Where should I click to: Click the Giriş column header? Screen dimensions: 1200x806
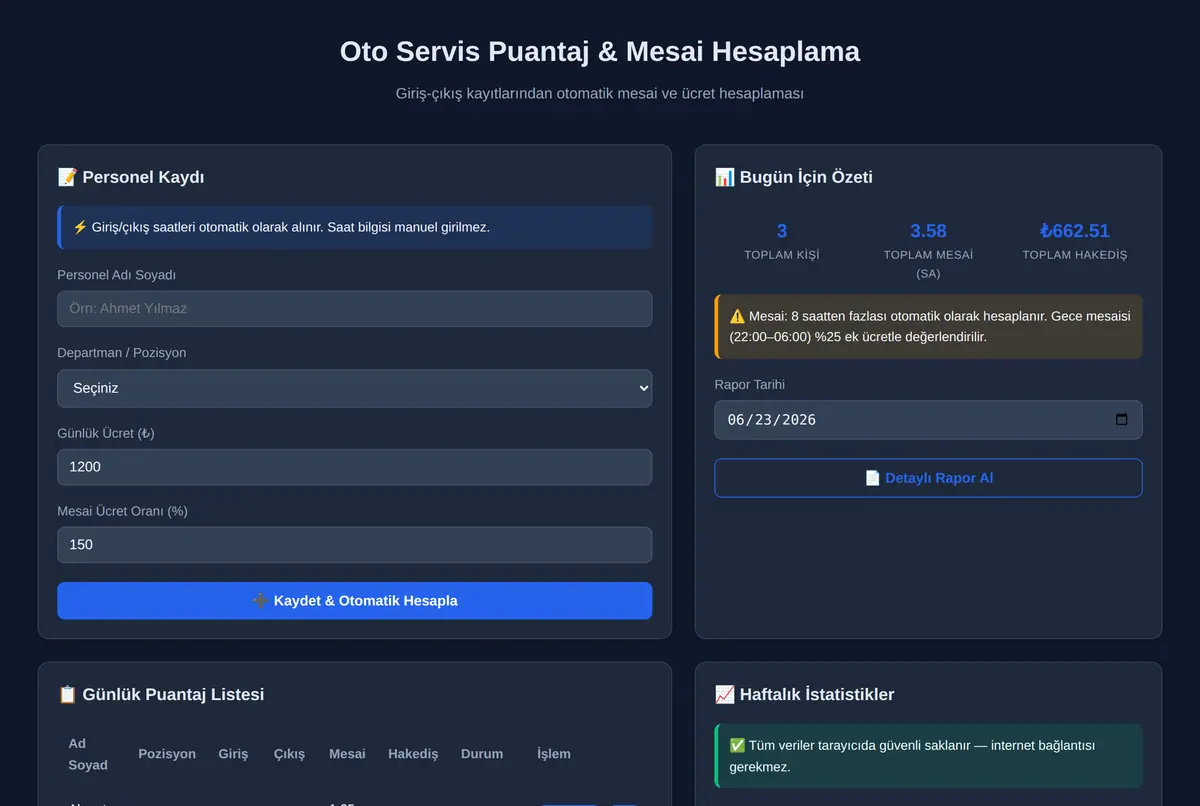233,754
